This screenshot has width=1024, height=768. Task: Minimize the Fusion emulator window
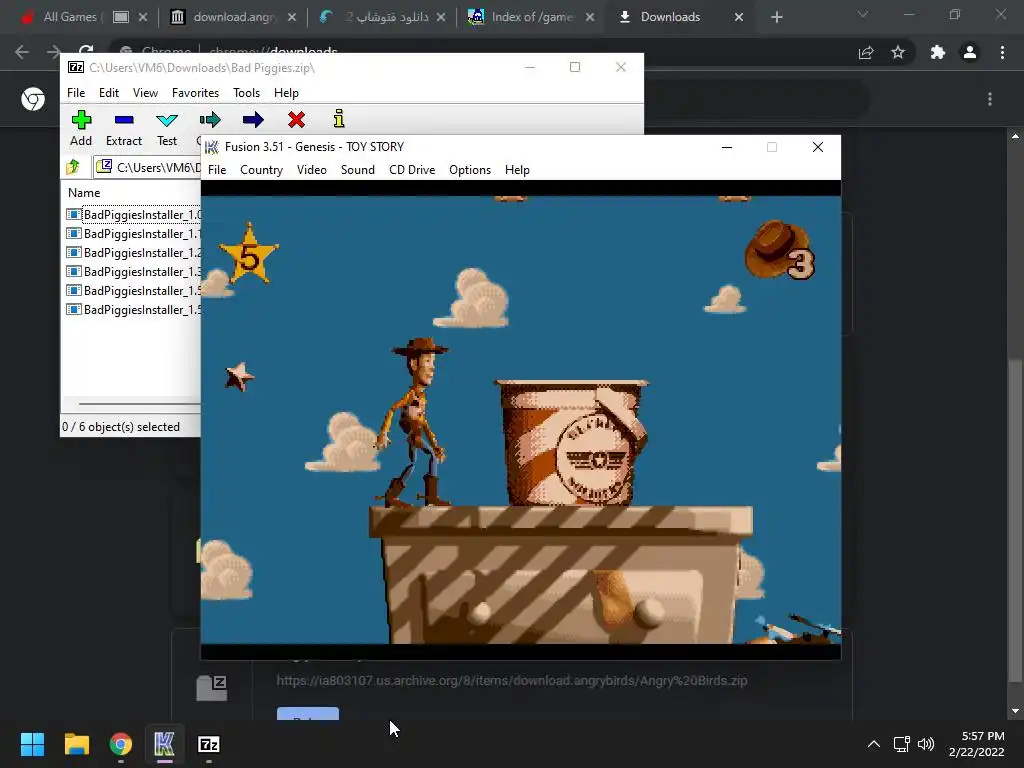(x=727, y=147)
